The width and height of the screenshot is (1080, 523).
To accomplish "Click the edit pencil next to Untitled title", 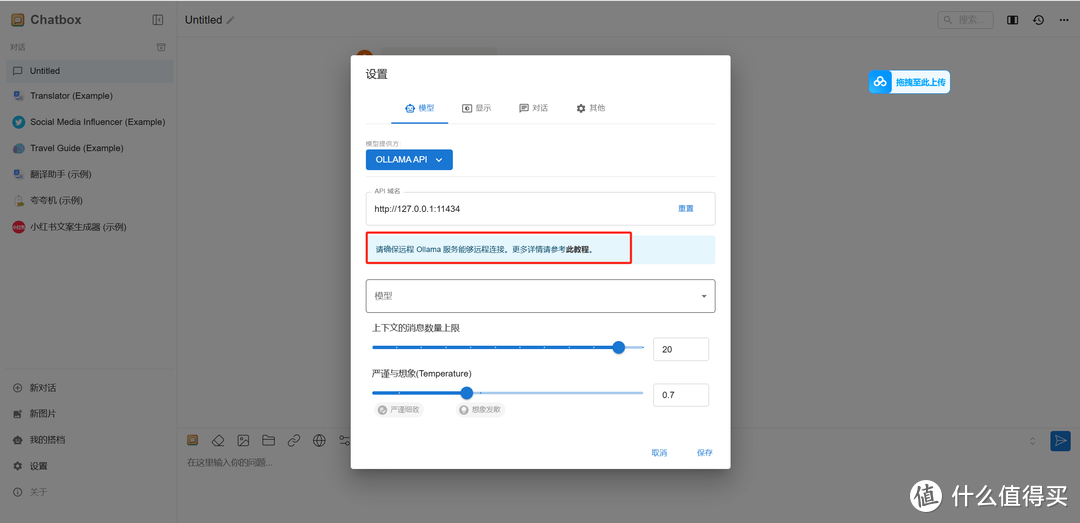I will tap(231, 20).
